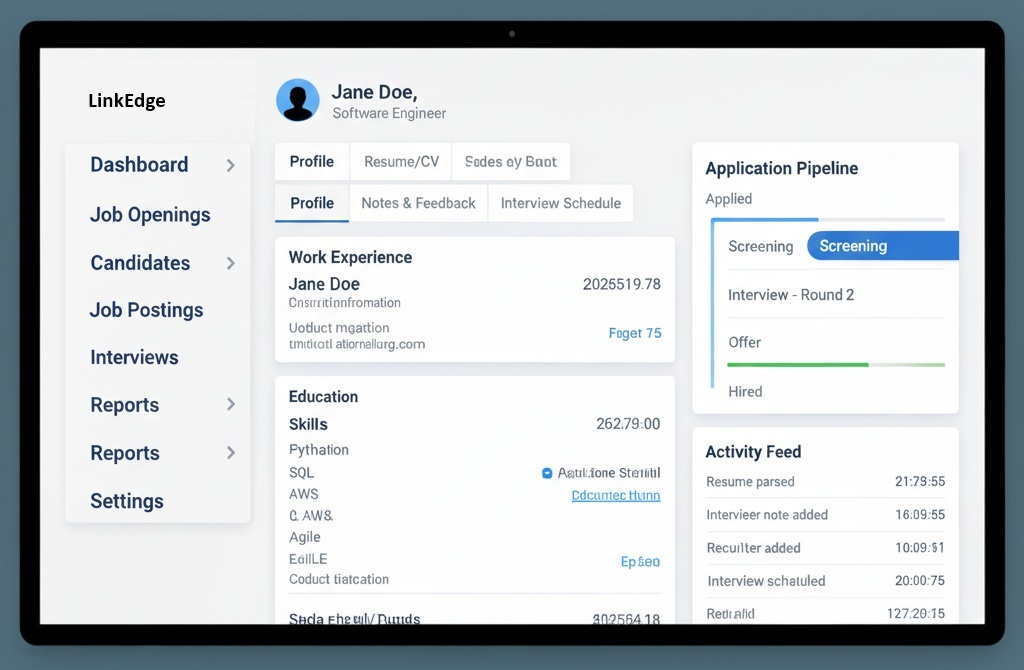Expand the Candidates submenu chevron
The width and height of the screenshot is (1024, 670).
231,263
